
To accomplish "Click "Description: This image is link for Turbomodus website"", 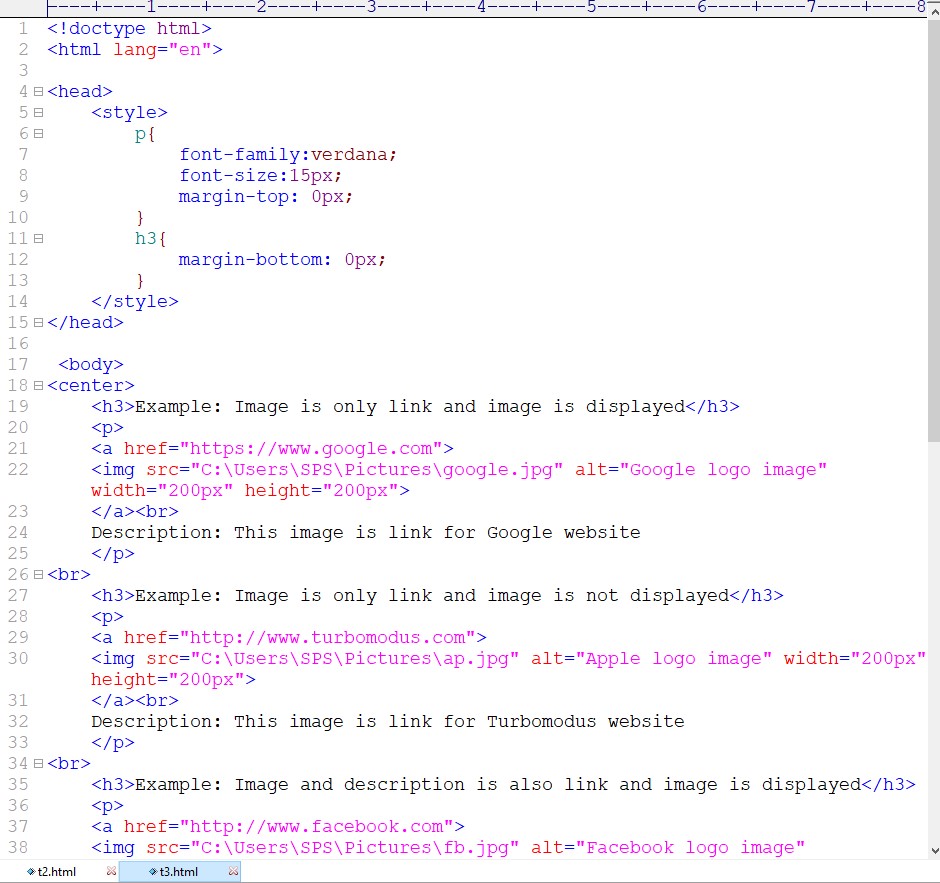I will point(388,721).
